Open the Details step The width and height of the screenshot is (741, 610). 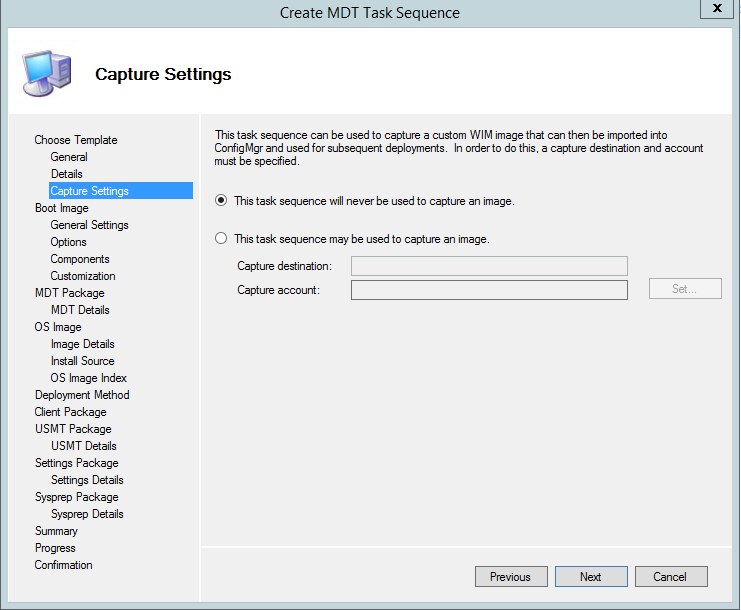click(x=67, y=174)
